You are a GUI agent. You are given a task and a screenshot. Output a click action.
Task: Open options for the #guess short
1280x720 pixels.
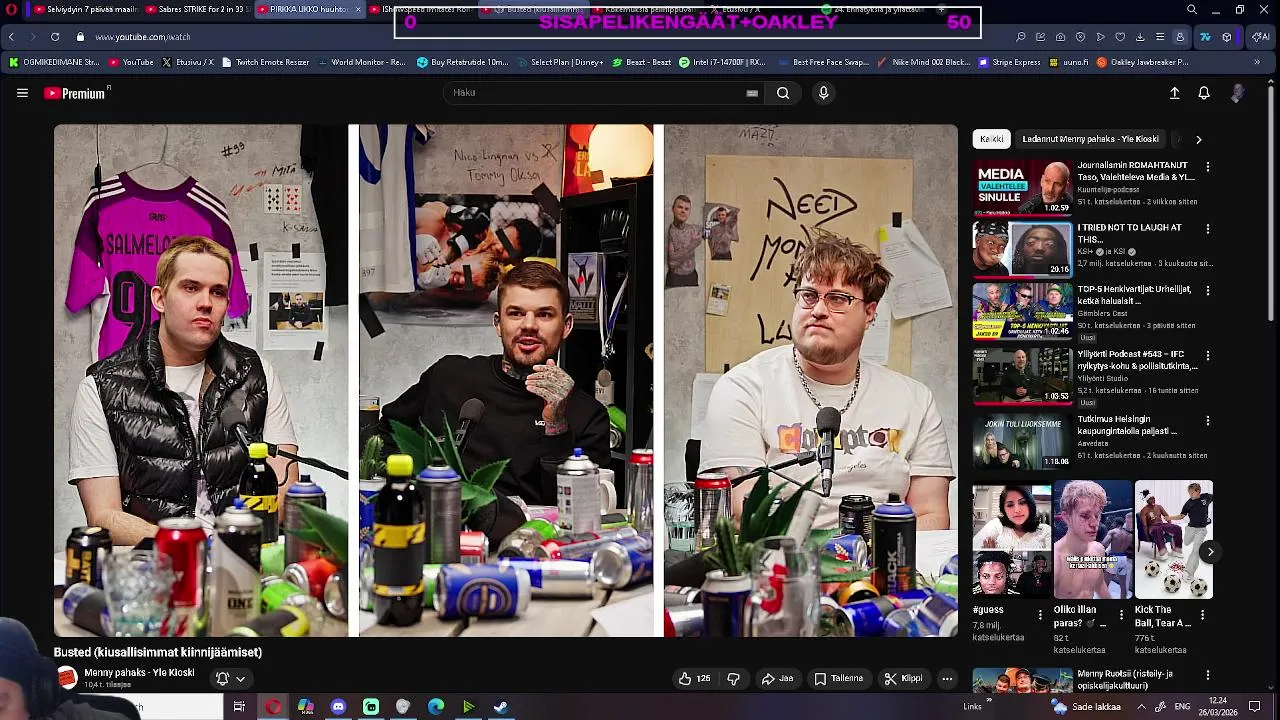1040,615
